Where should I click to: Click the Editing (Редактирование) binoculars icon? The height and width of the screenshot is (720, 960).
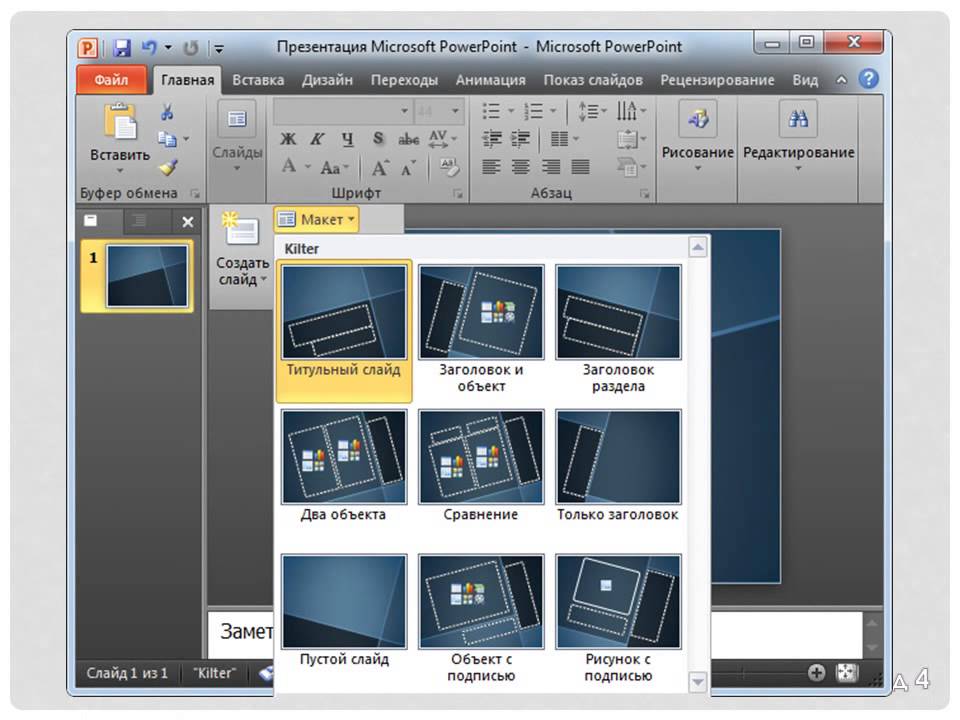click(798, 118)
